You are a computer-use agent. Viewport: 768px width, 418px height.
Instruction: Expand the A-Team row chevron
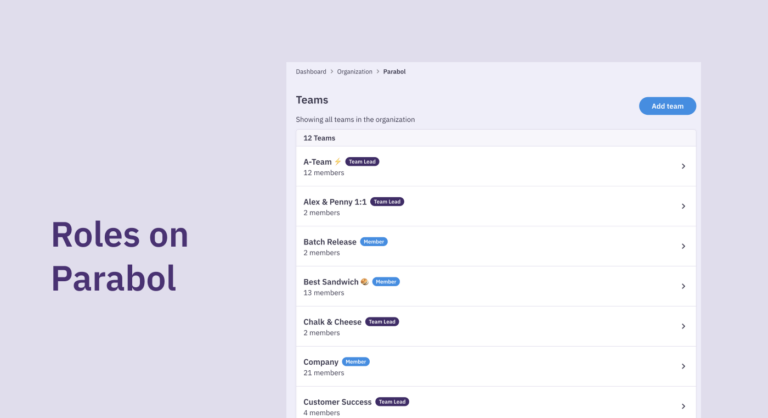click(683, 166)
